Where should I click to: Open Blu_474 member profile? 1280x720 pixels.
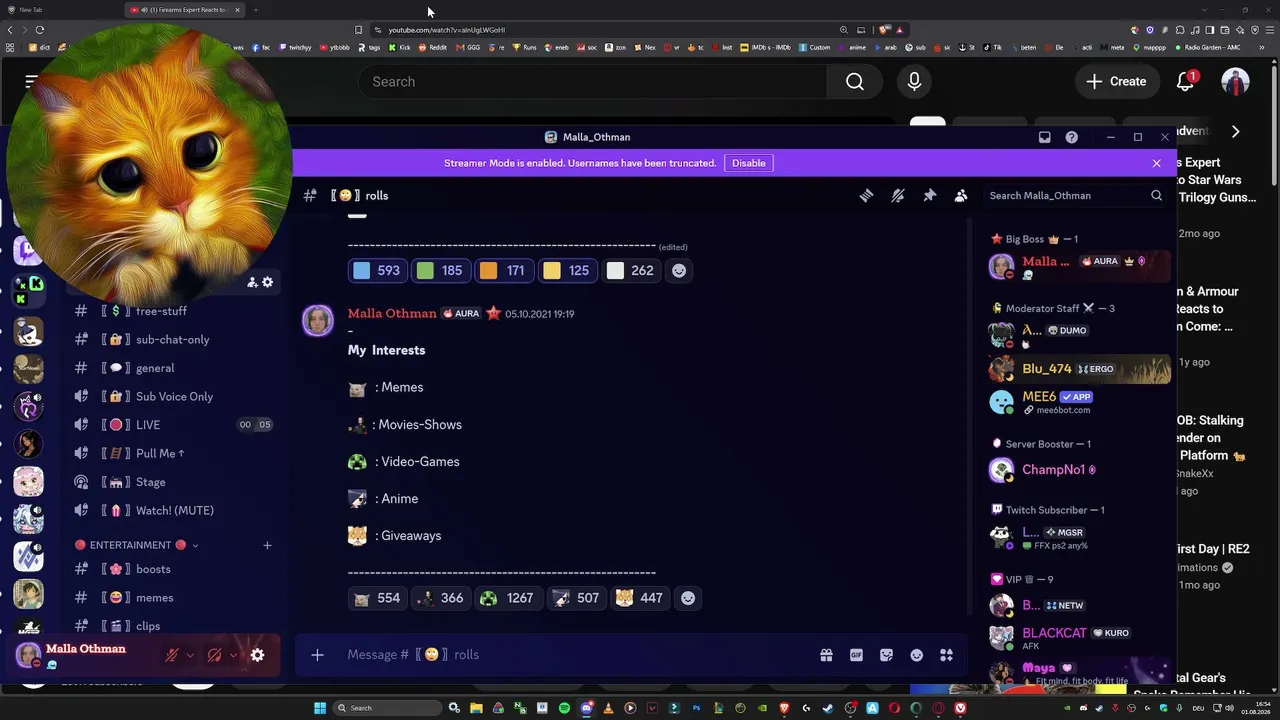click(1079, 370)
